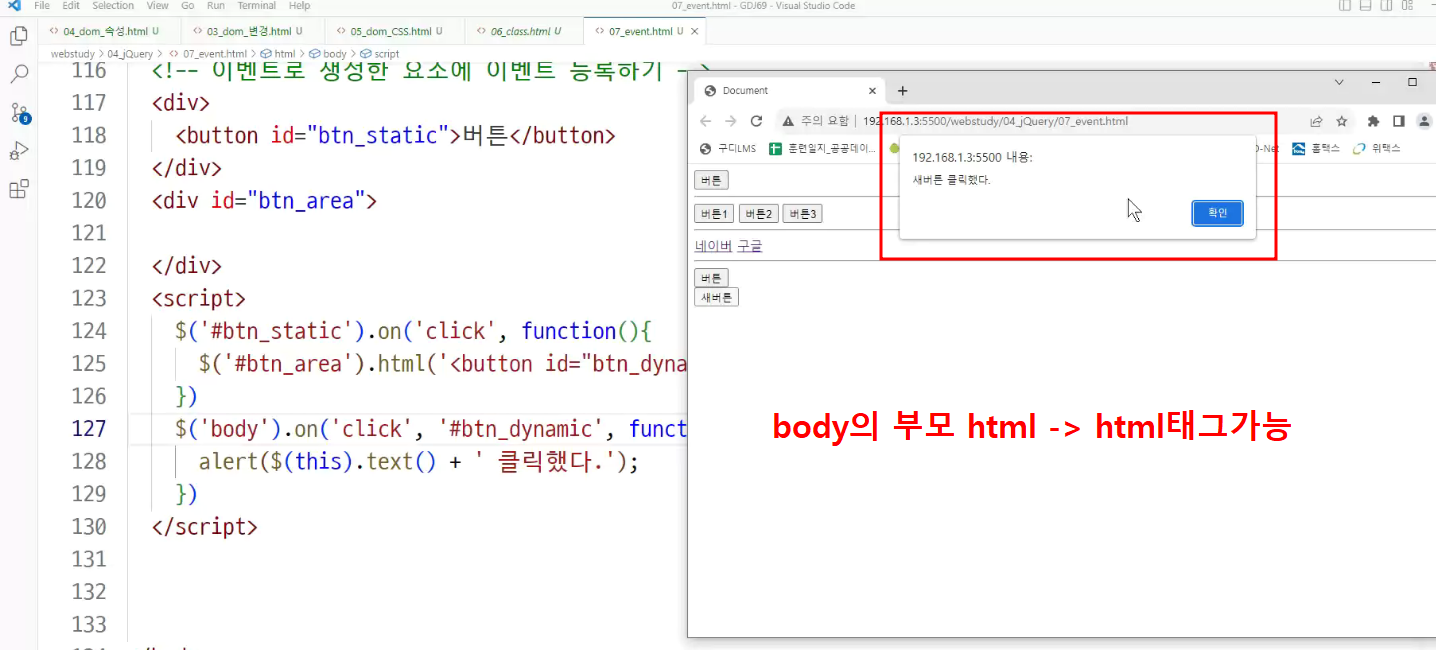
Task: Open the 구디LMS bookmark
Action: click(x=728, y=148)
